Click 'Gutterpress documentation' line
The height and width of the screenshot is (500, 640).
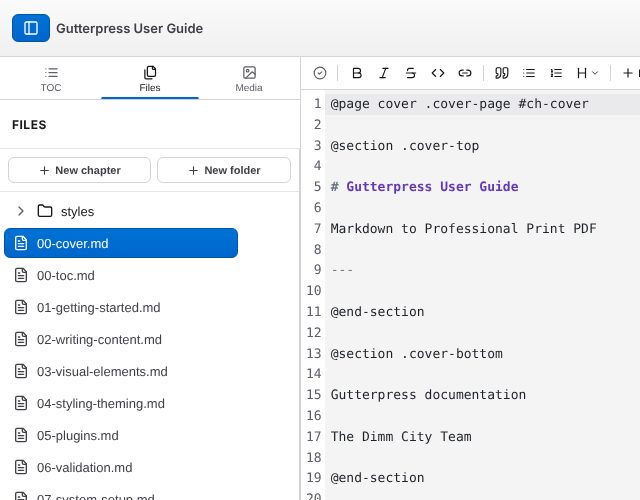(x=428, y=395)
